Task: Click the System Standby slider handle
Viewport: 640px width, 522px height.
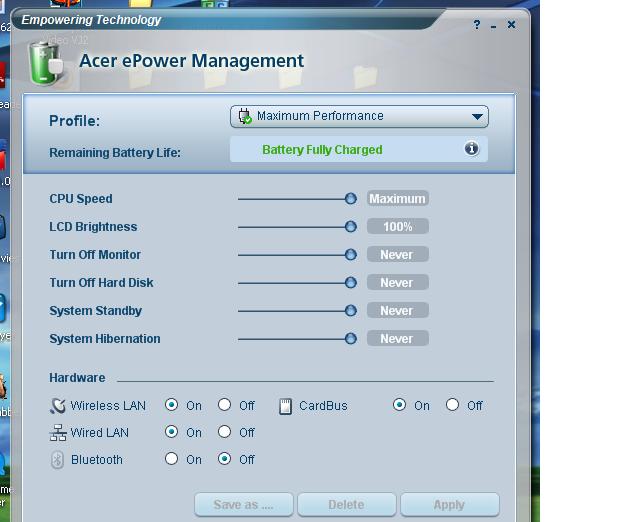Action: click(351, 311)
